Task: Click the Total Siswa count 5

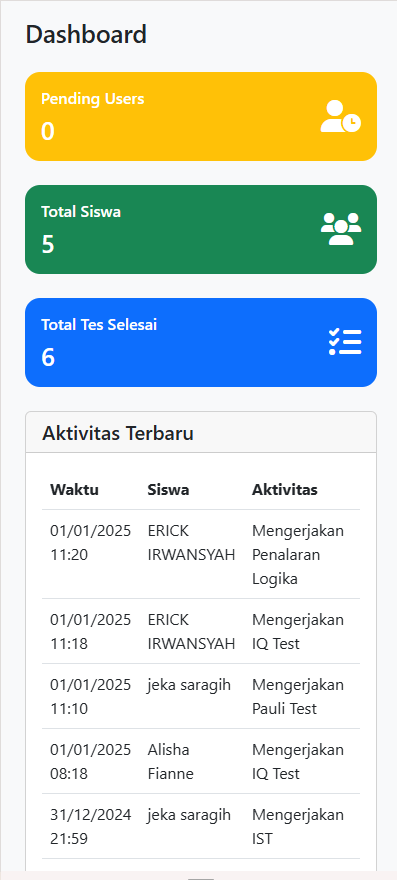Action: [x=48, y=244]
